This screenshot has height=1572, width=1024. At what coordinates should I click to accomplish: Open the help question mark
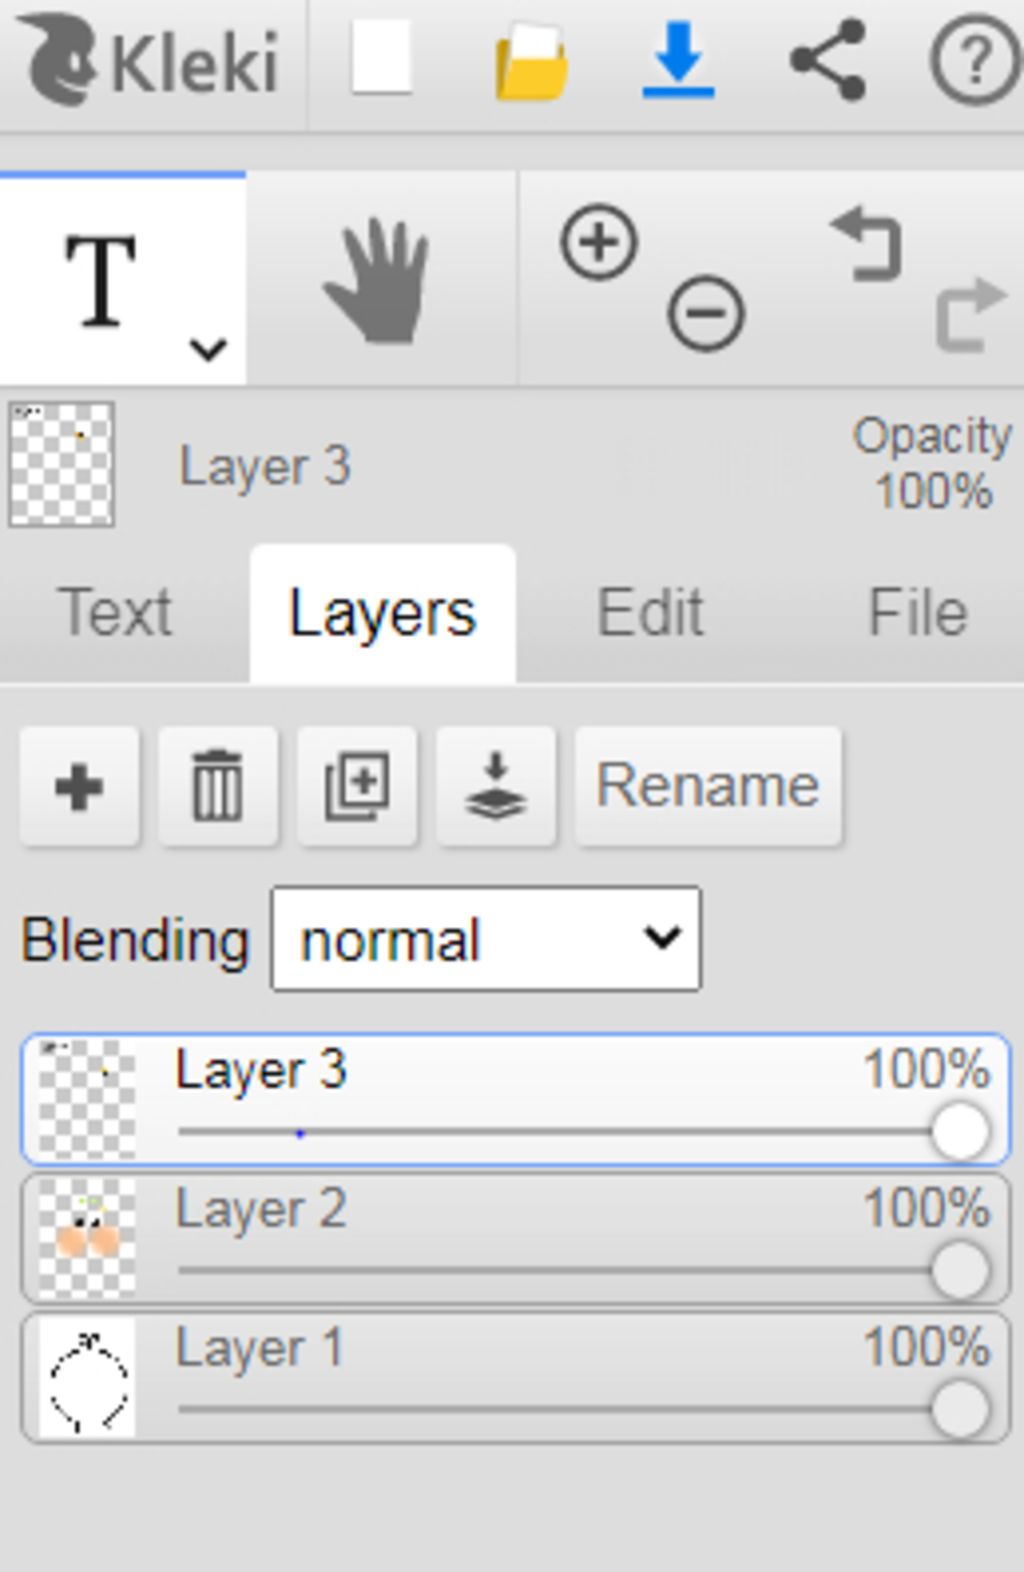pyautogui.click(x=975, y=61)
